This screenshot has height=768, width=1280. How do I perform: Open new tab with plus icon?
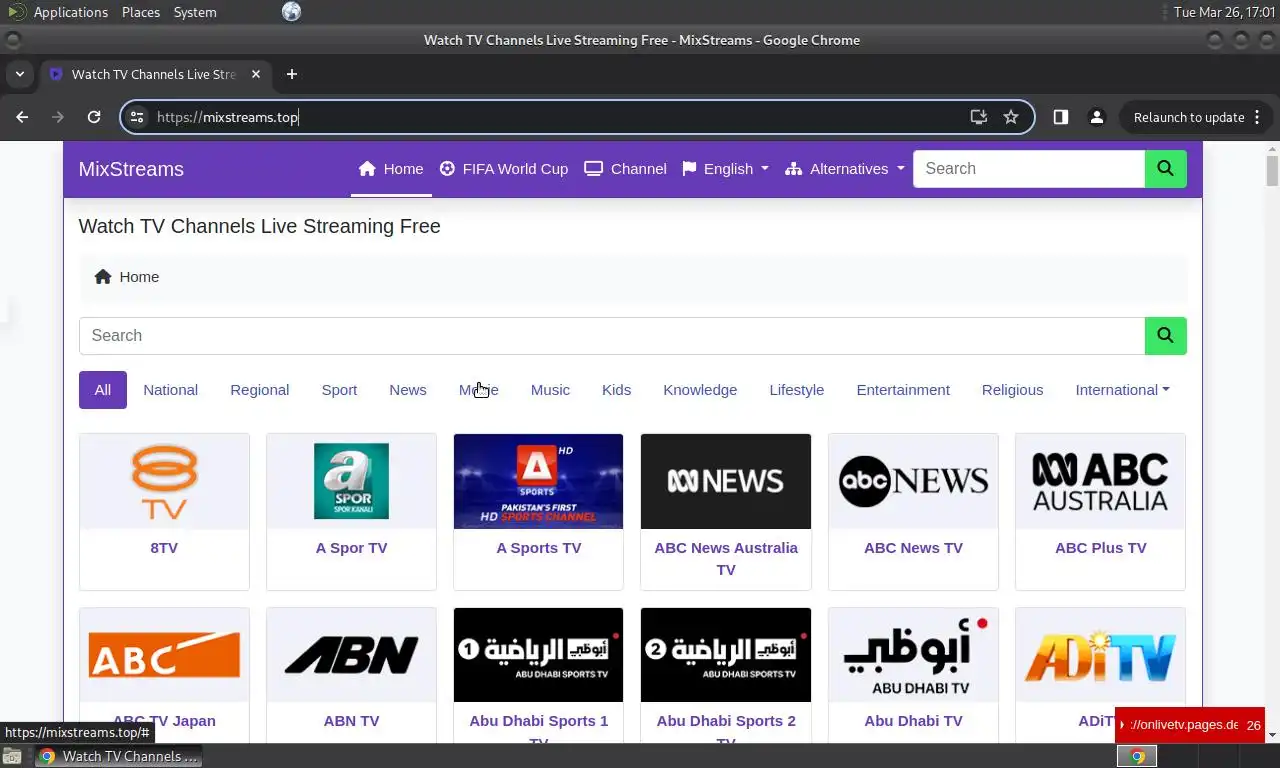pyautogui.click(x=292, y=74)
